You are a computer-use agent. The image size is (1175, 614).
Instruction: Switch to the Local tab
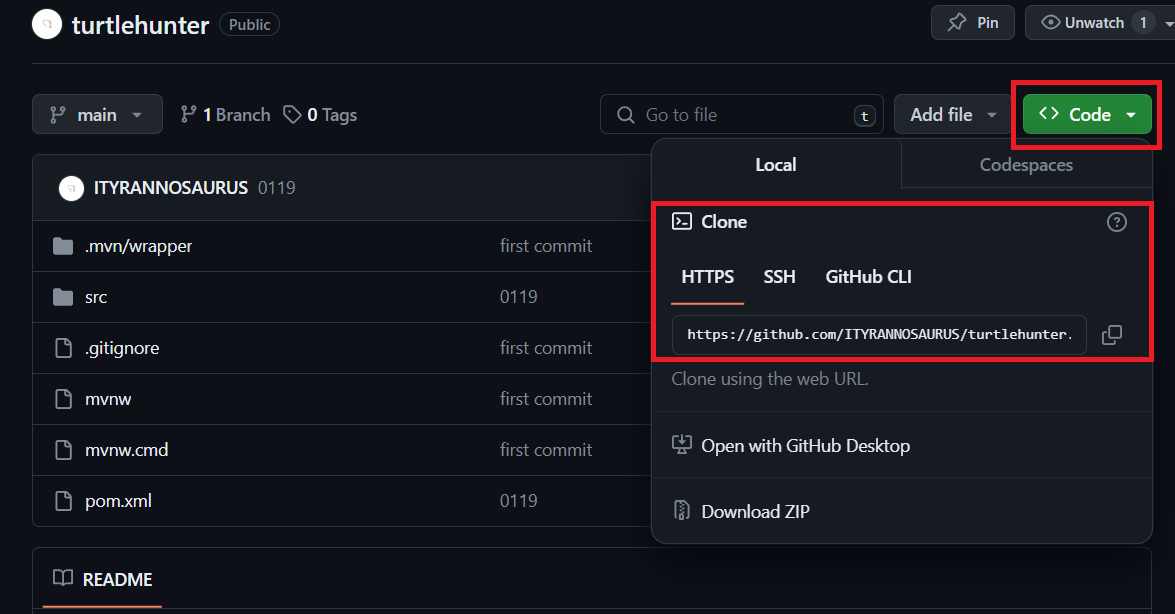coord(776,164)
